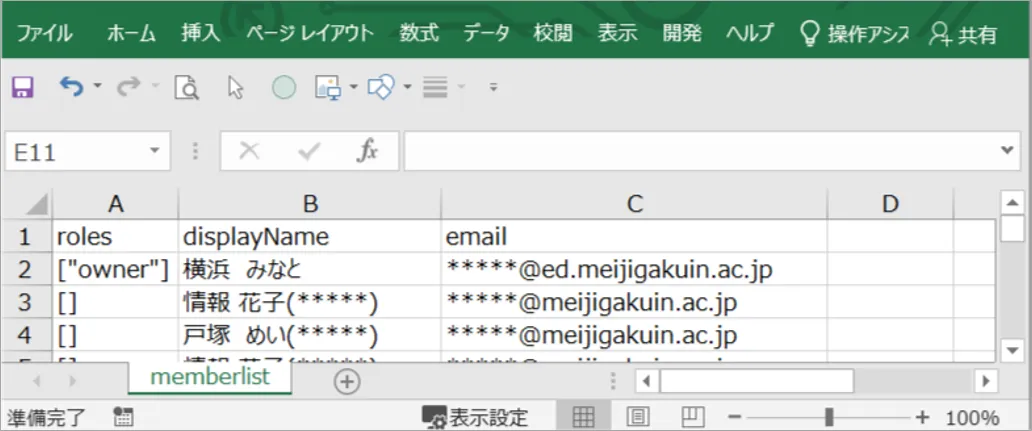Click 表示設定 in the status bar
Image resolution: width=1032 pixels, height=431 pixels.
pos(476,417)
